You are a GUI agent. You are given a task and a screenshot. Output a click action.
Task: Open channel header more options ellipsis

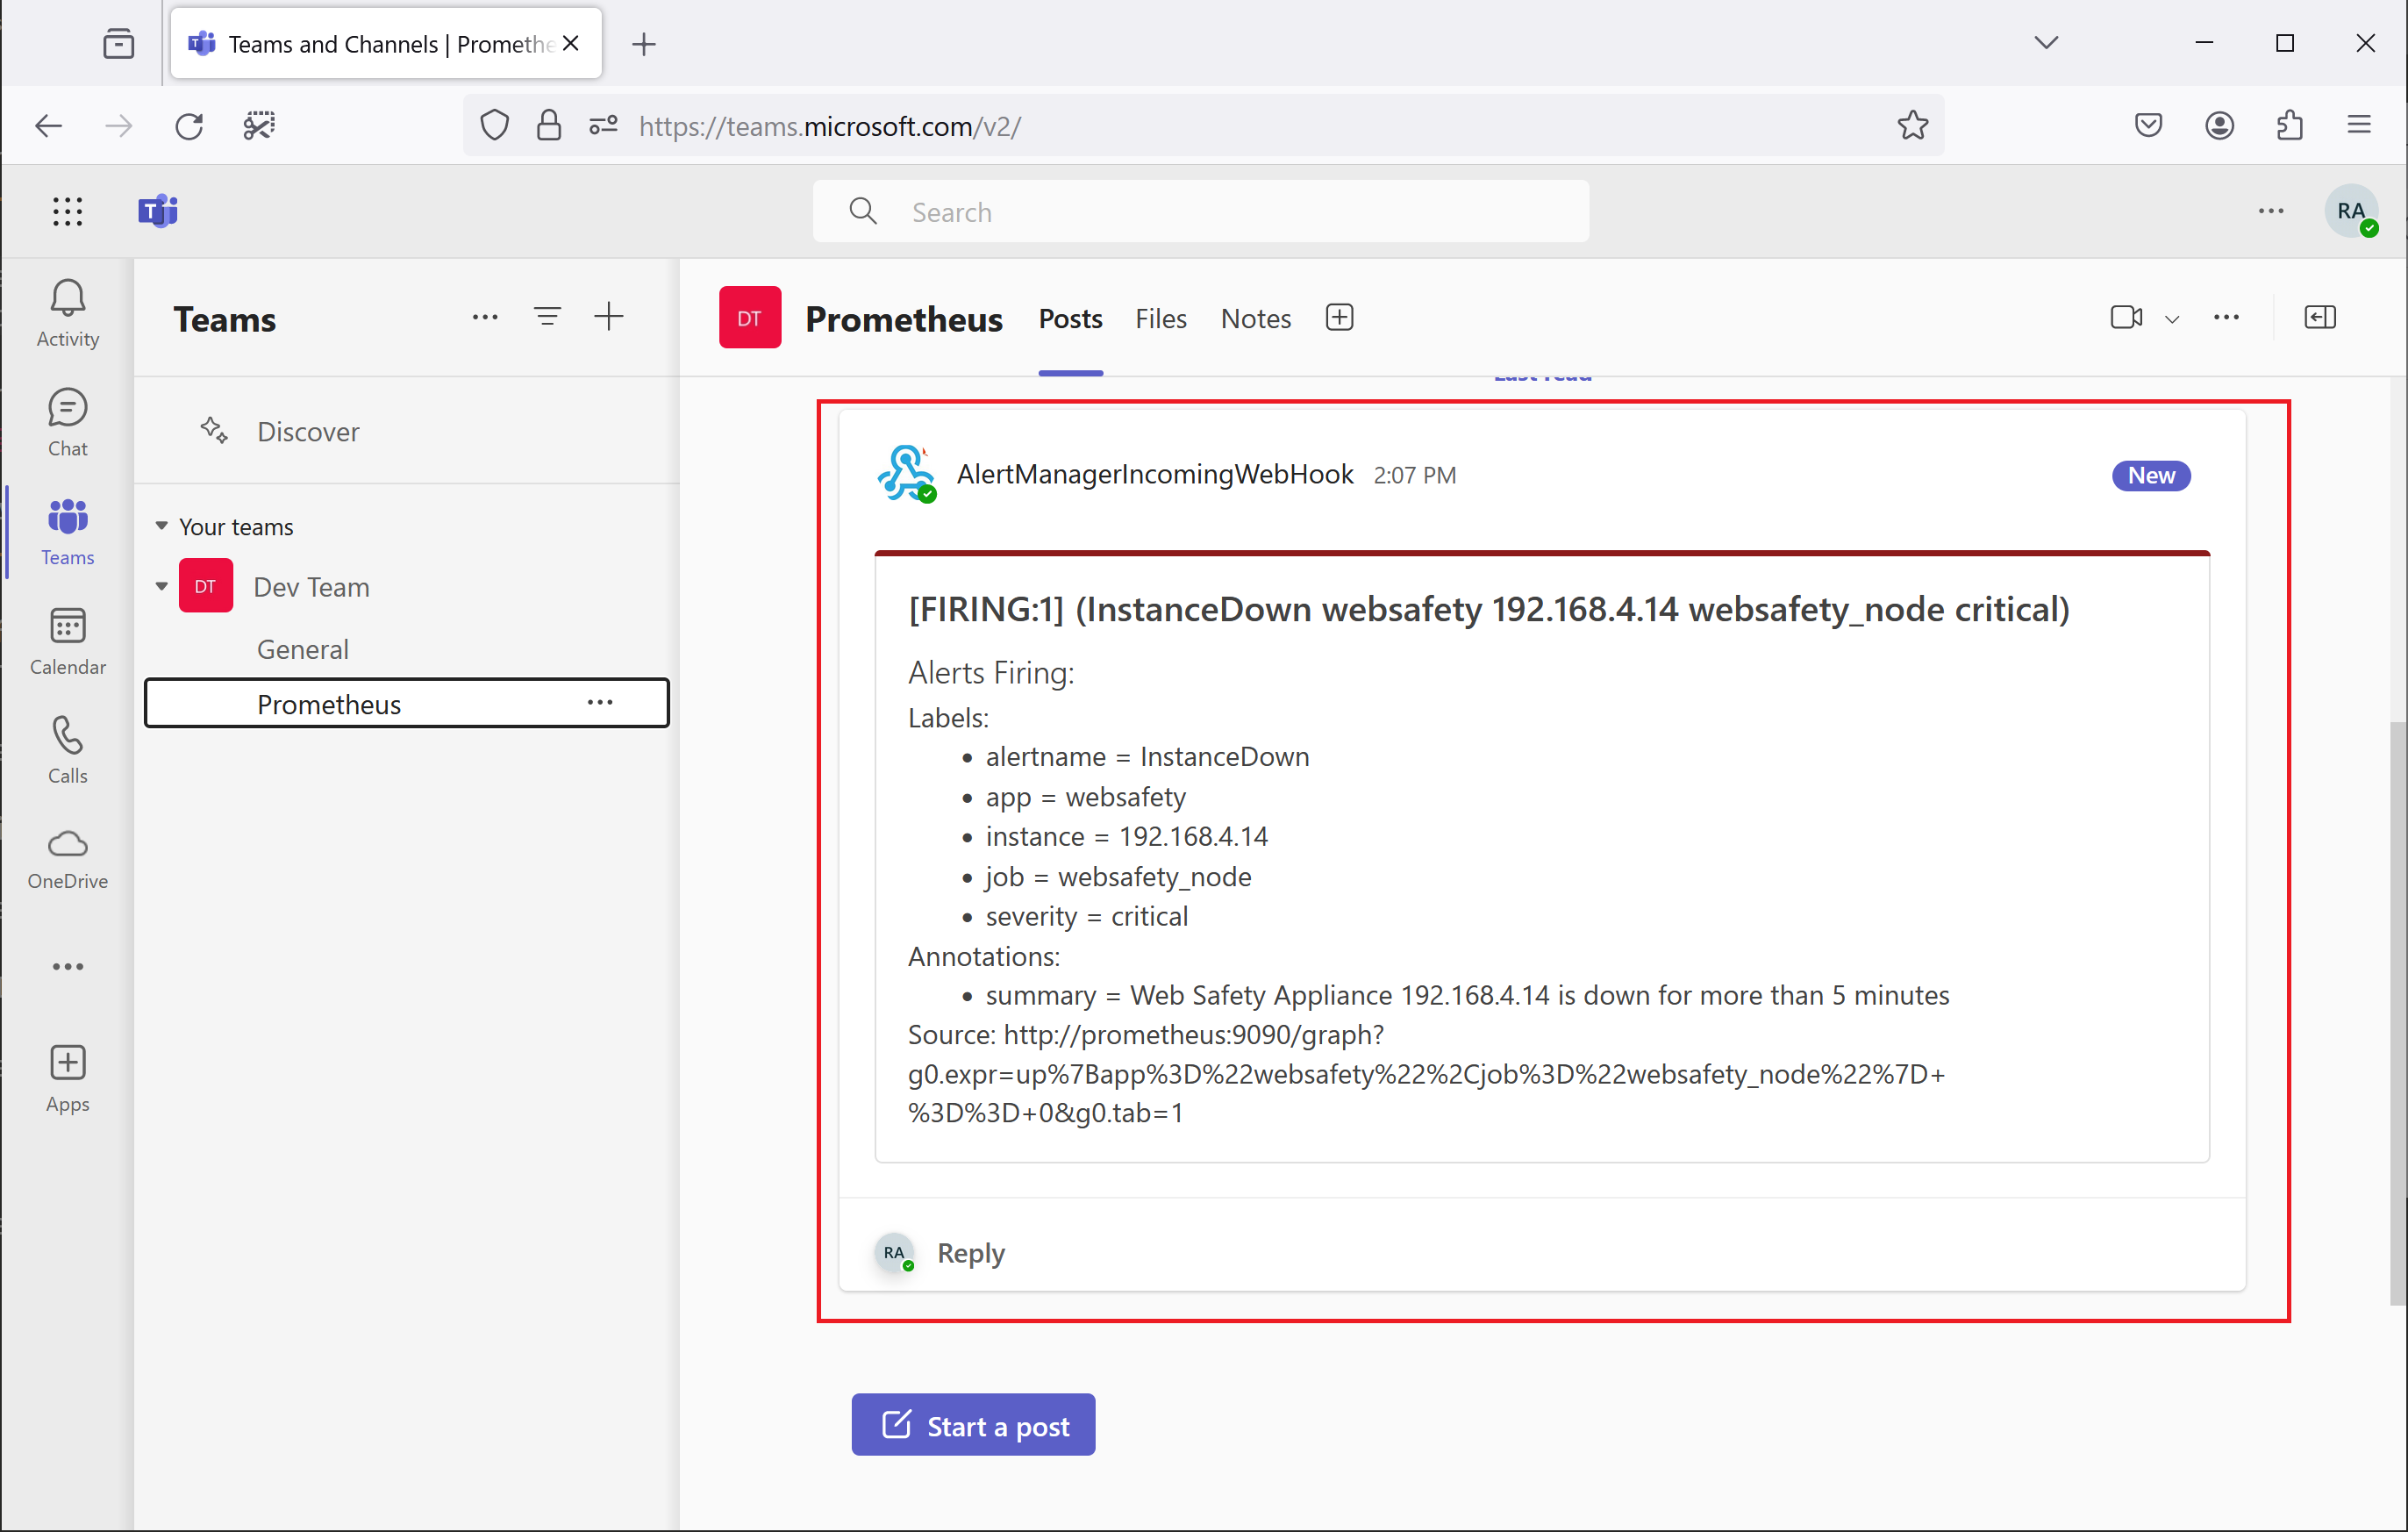[2226, 317]
